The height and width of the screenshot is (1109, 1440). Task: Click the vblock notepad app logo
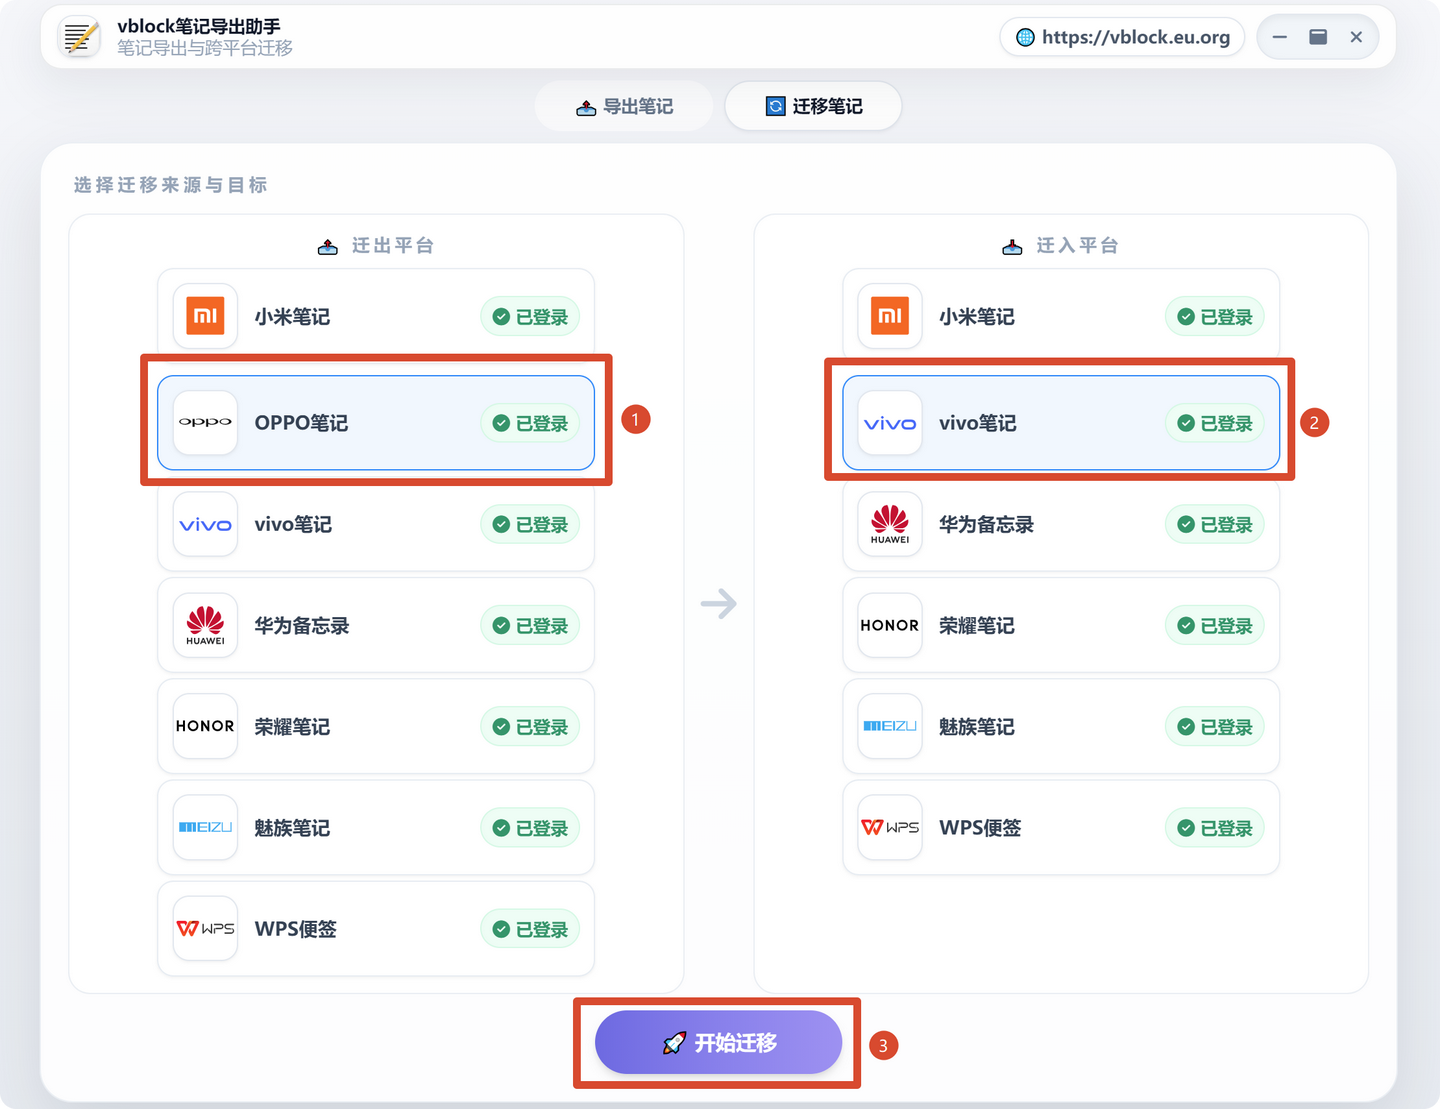tap(79, 37)
